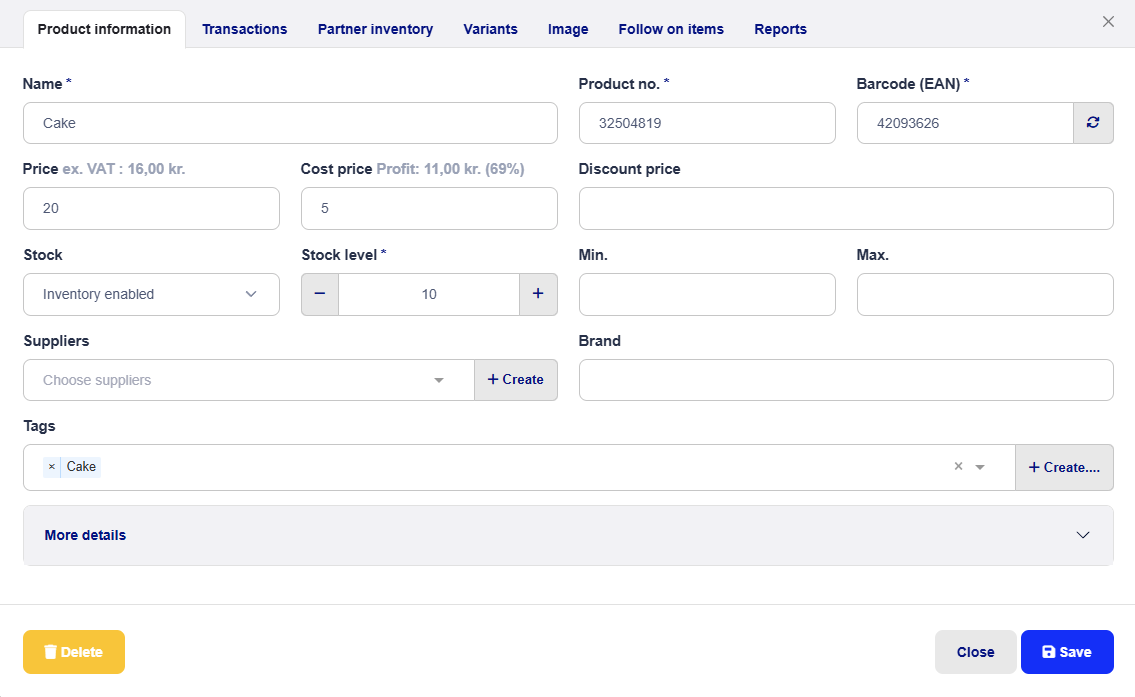Clear all tags with the X icon
Screen dimensions: 1135x697
[x=958, y=467]
